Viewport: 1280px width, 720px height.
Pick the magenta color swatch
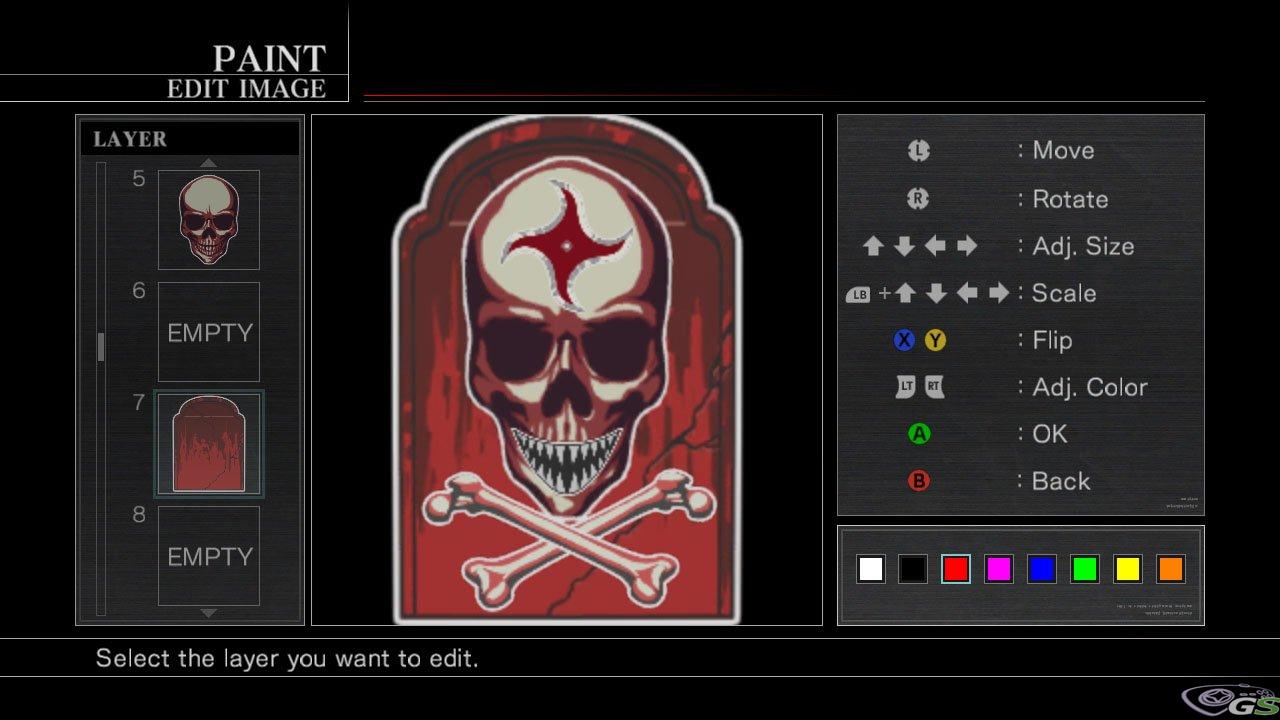click(999, 569)
